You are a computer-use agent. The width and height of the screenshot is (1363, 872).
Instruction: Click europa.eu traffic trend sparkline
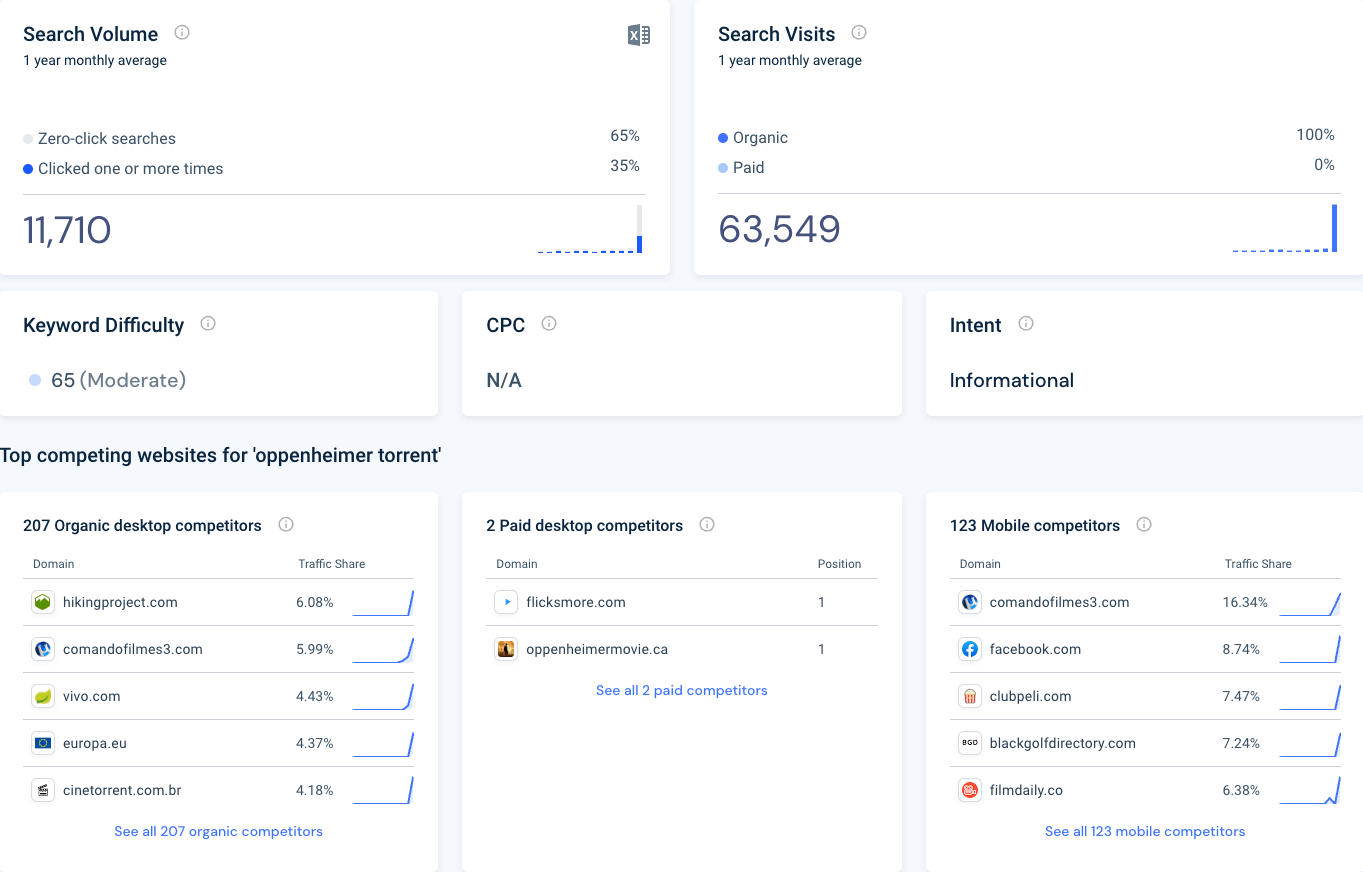point(383,743)
